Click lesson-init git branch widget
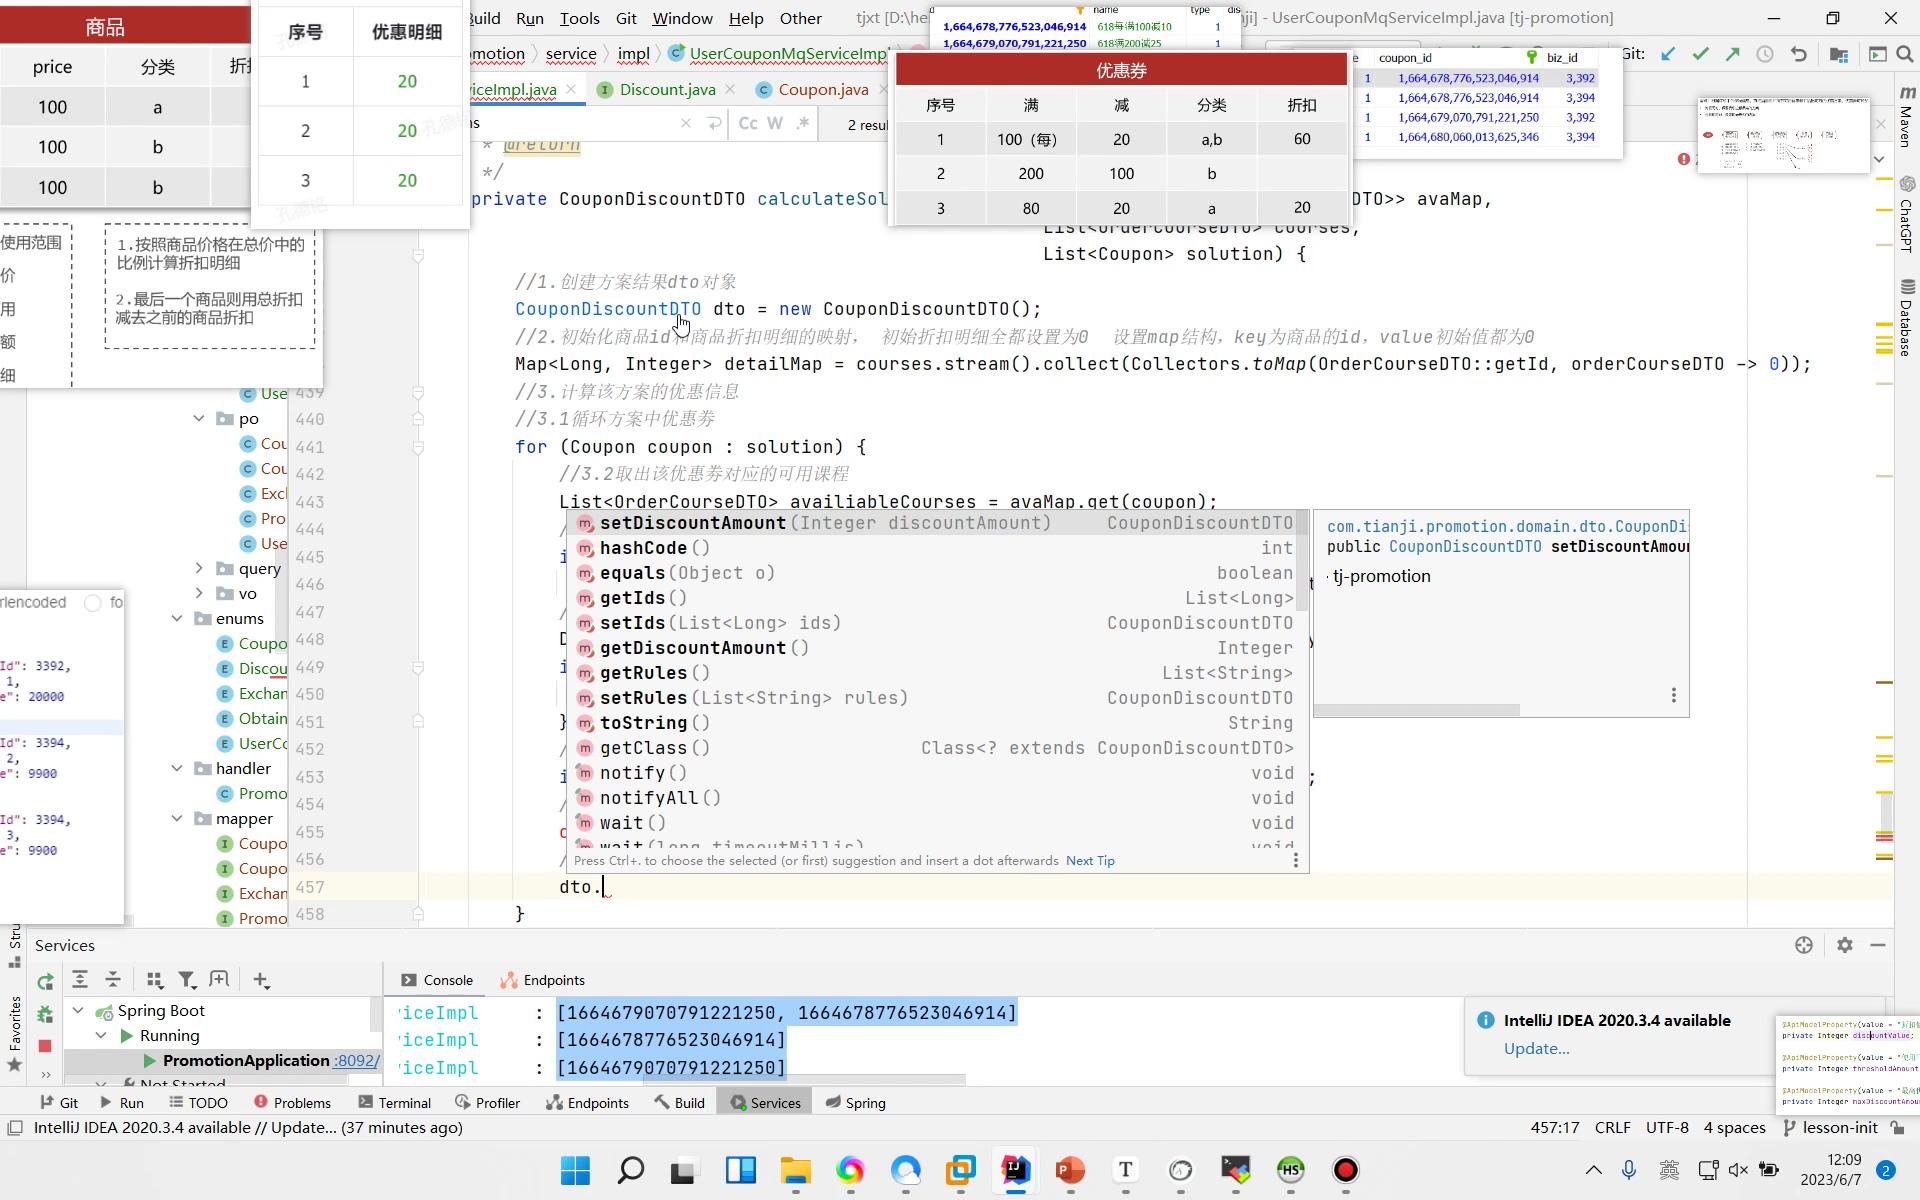The width and height of the screenshot is (1920, 1200). [1830, 1128]
